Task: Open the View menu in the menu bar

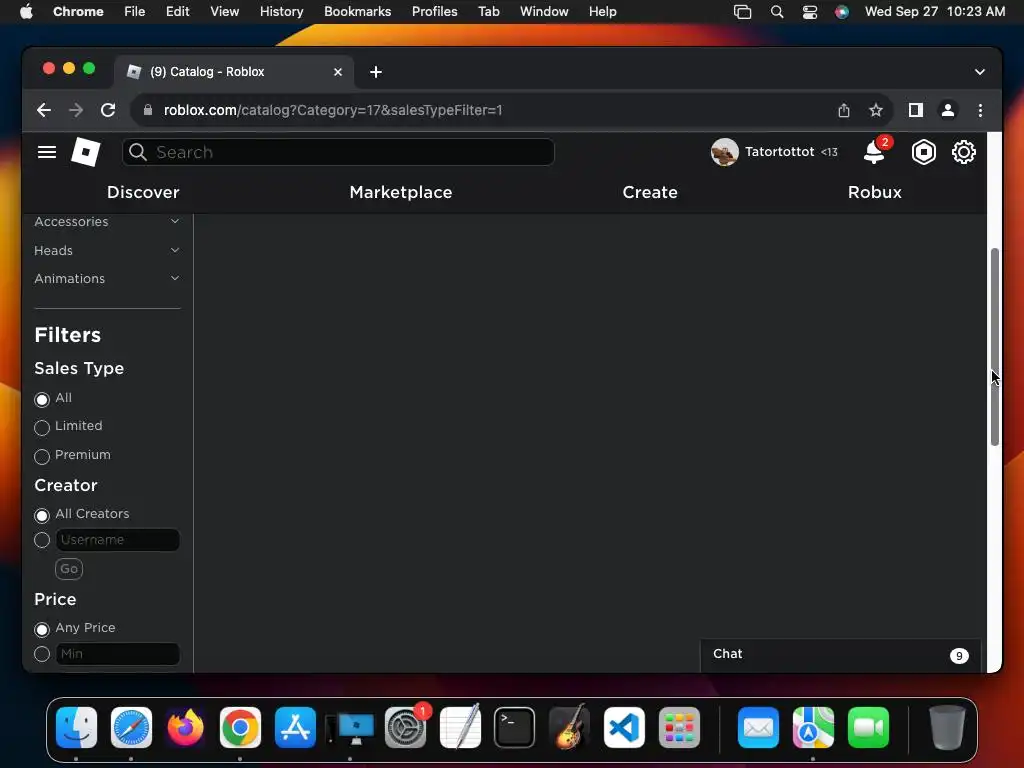Action: coord(224,12)
